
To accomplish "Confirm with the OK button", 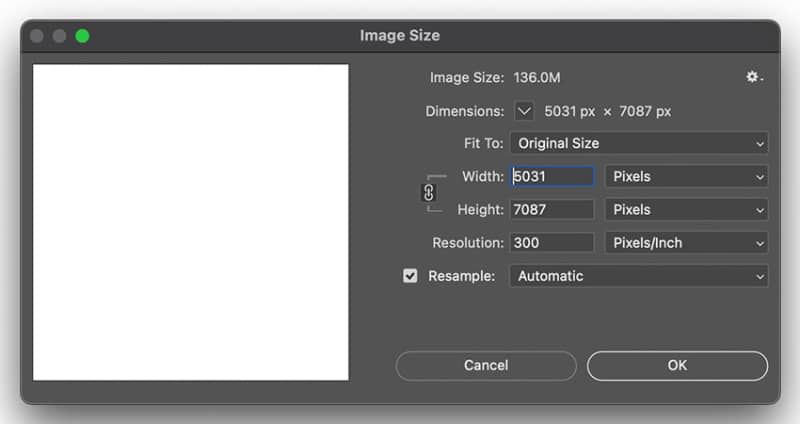I will click(x=677, y=365).
